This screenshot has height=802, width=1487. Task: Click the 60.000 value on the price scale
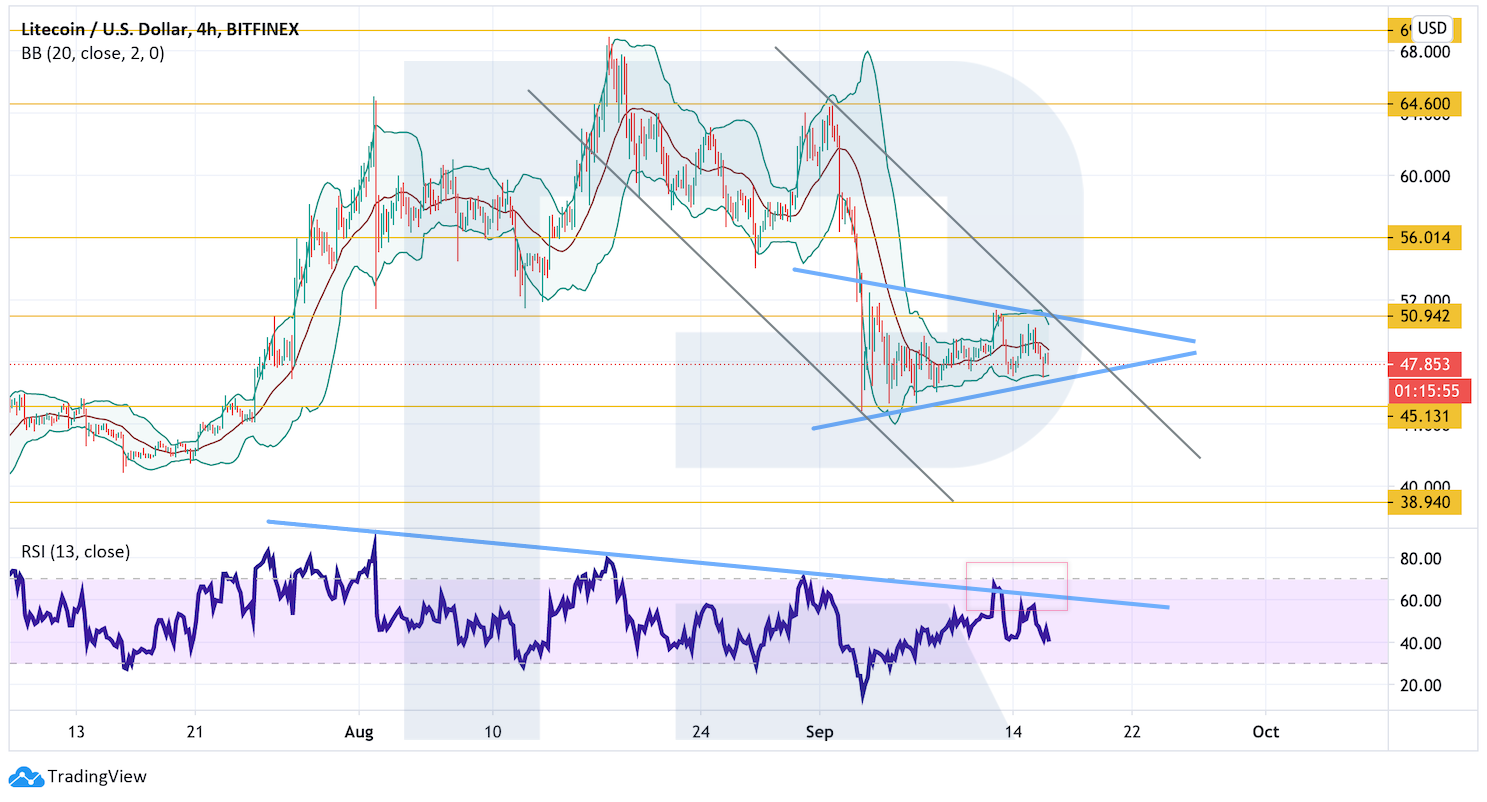coord(1421,177)
